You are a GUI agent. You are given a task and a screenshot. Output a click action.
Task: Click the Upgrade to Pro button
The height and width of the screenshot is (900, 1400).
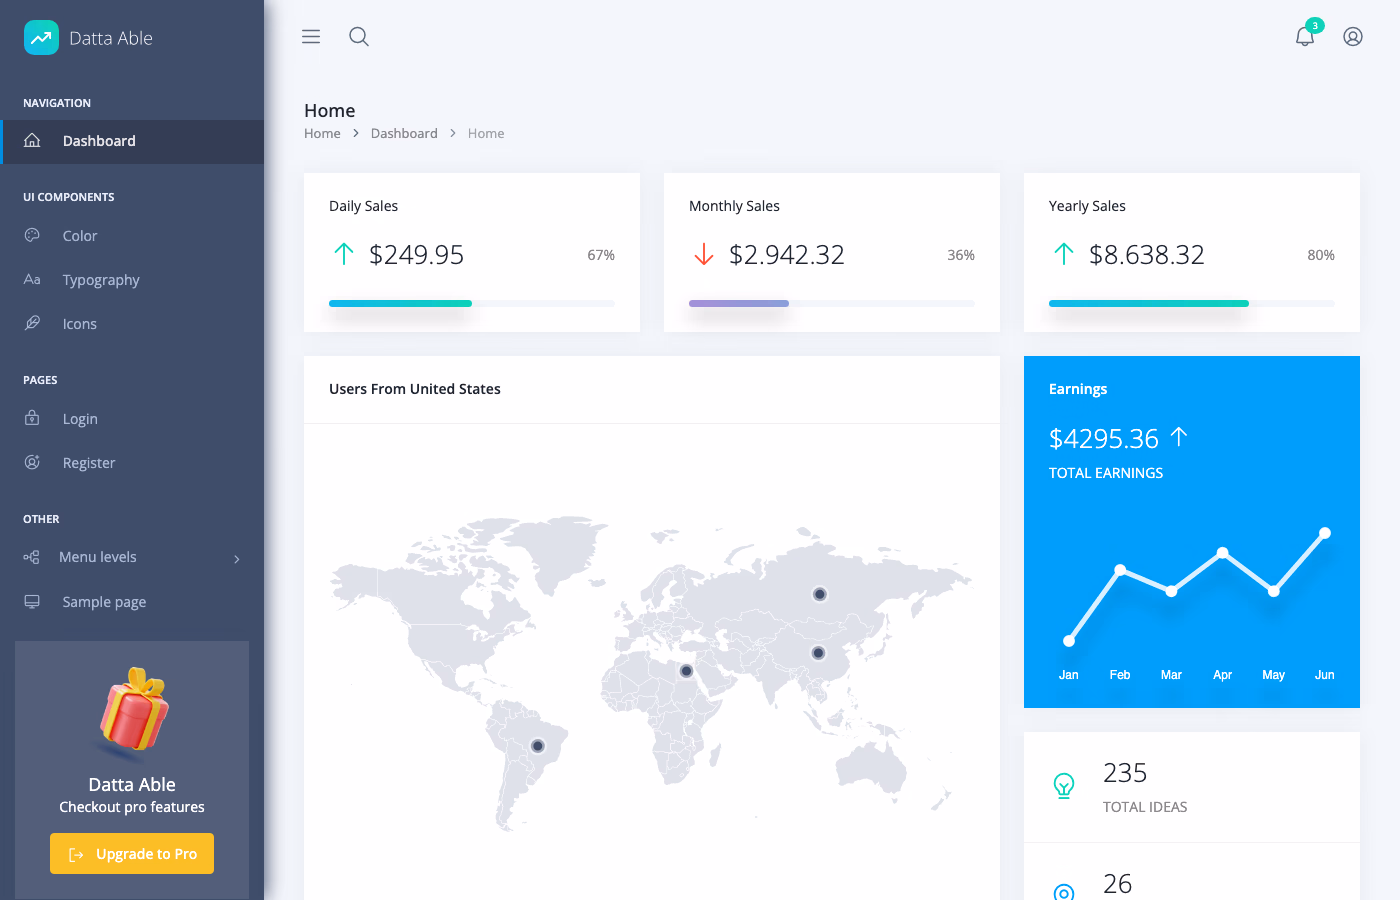point(132,854)
